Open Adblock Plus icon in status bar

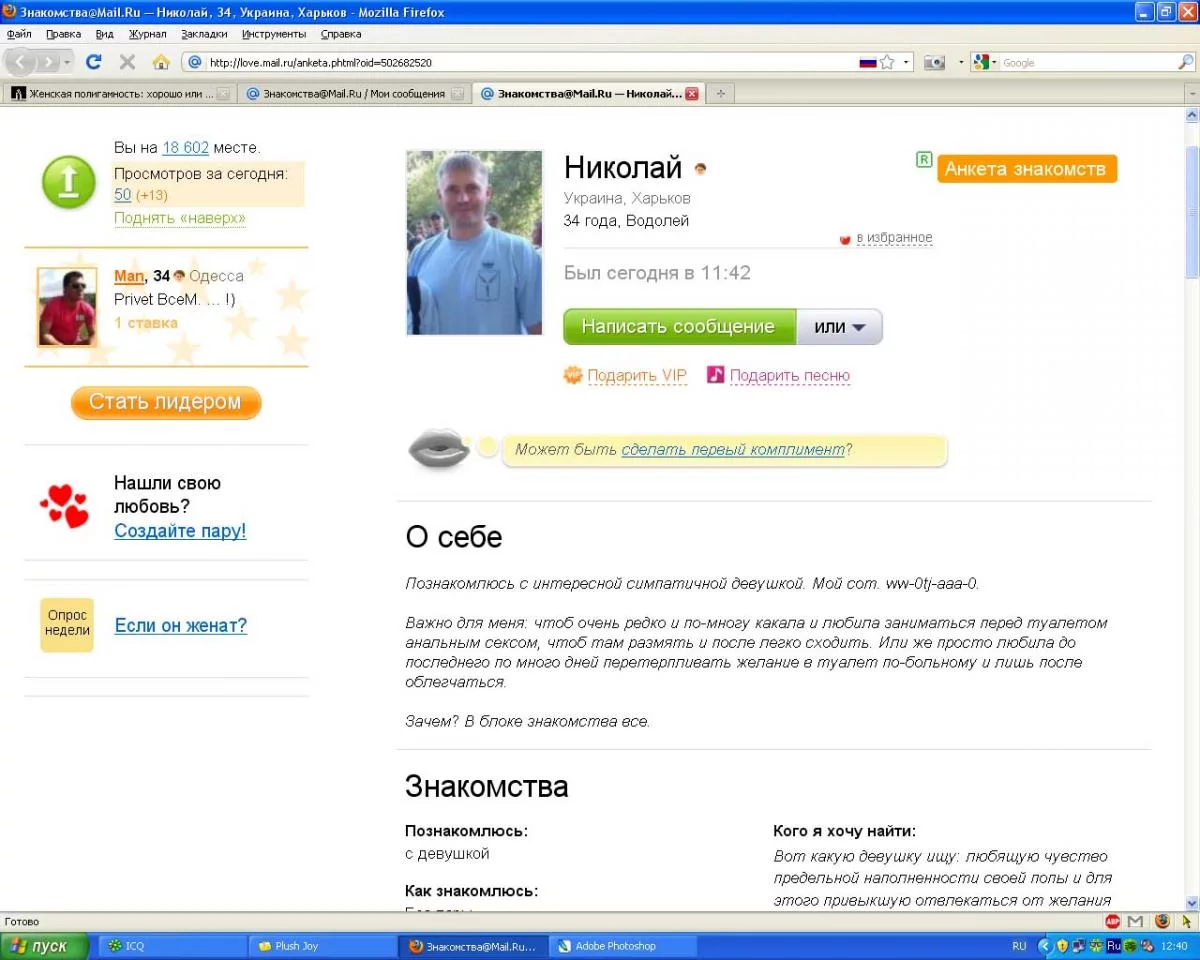tap(1112, 921)
